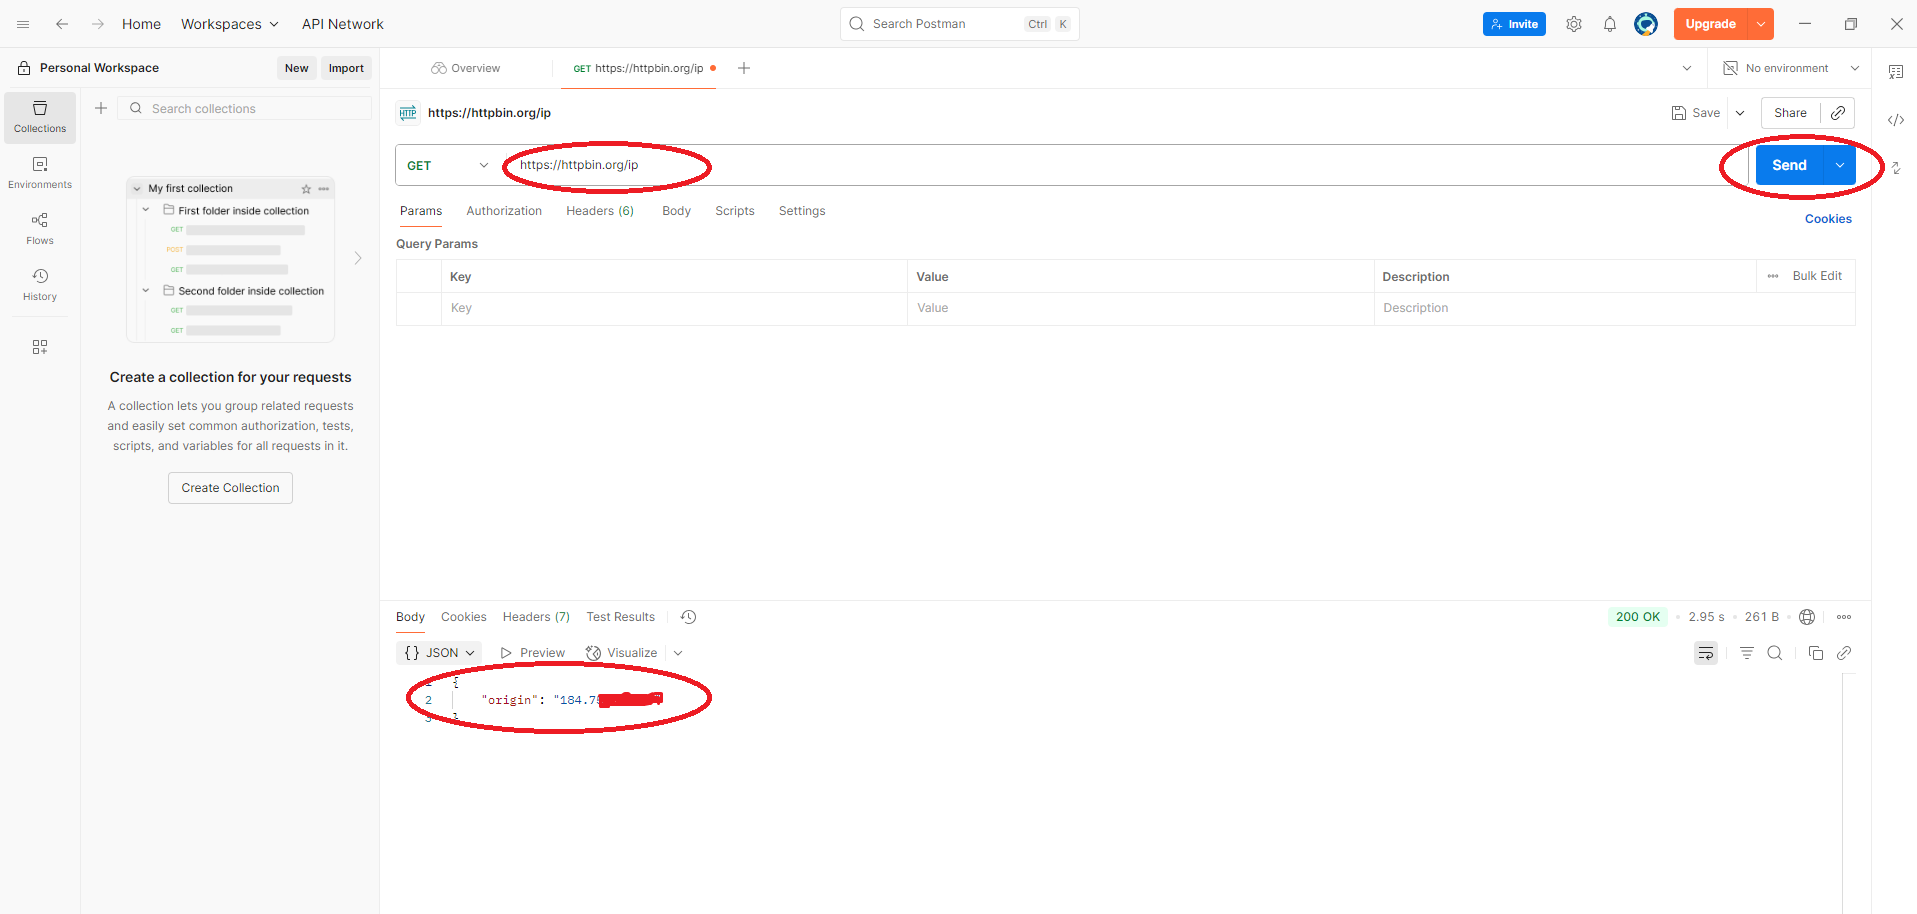Screen dimensions: 1917x914
Task: Copy the response link icon
Action: coord(1844,653)
